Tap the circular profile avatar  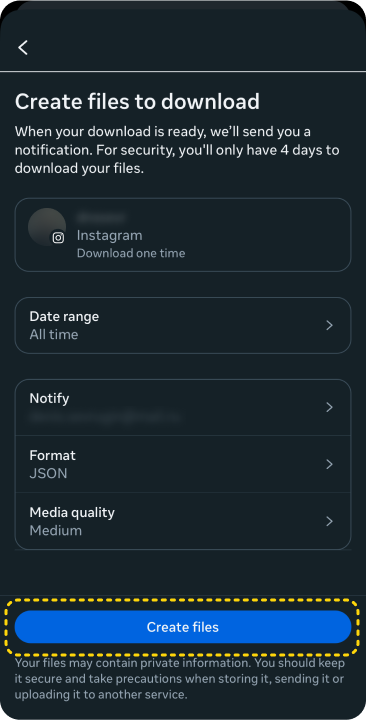click(x=47, y=227)
